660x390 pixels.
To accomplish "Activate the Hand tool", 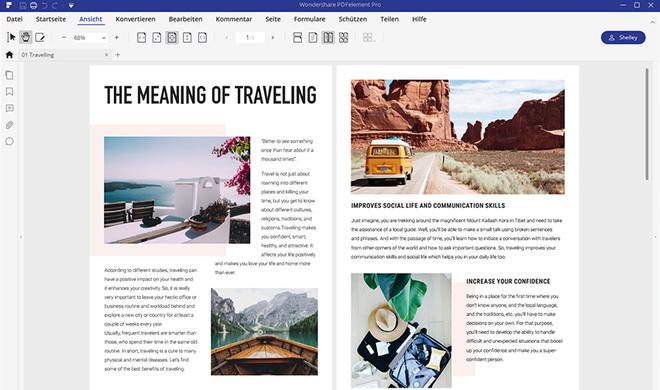I will [26, 37].
